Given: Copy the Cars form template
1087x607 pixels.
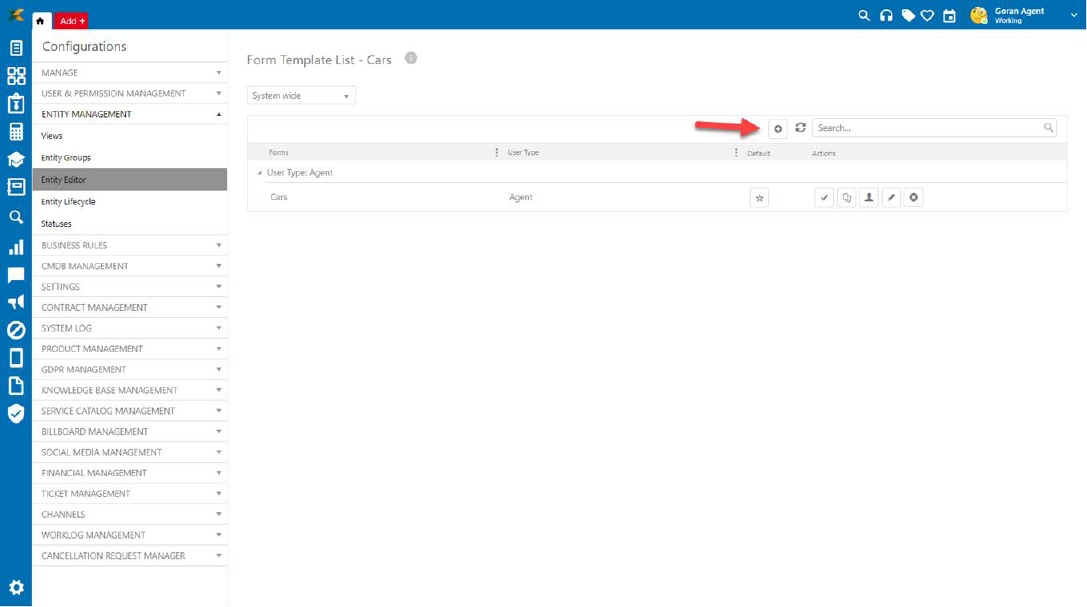Looking at the screenshot, I should click(x=846, y=198).
